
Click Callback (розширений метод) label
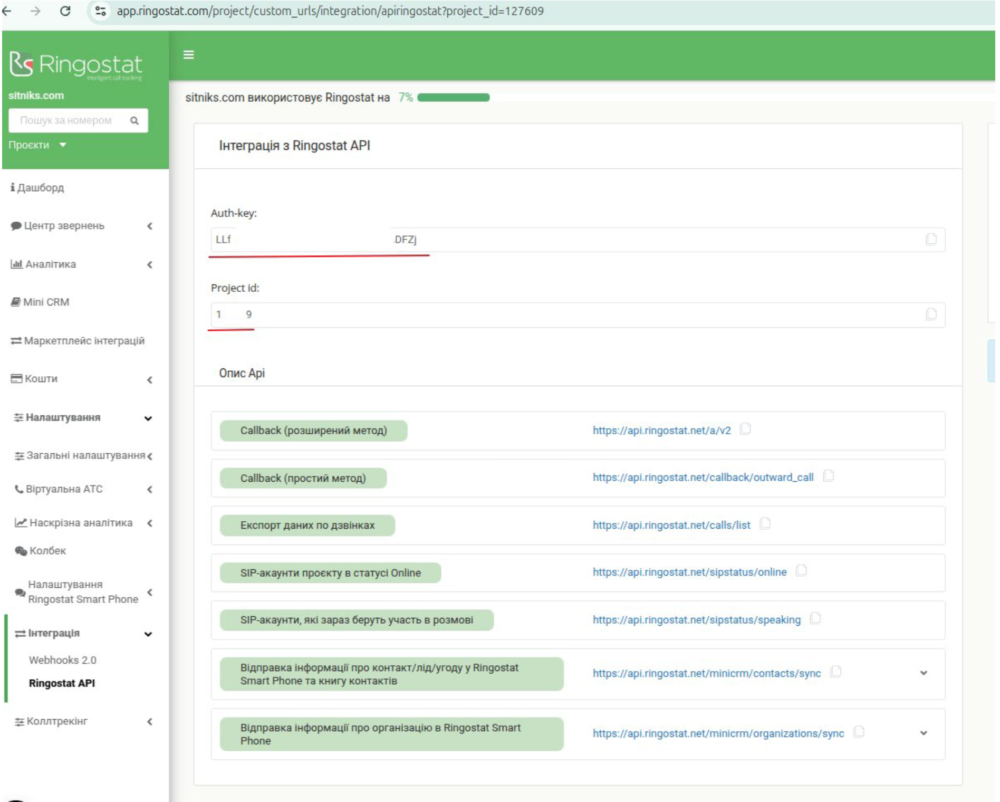pyautogui.click(x=313, y=431)
